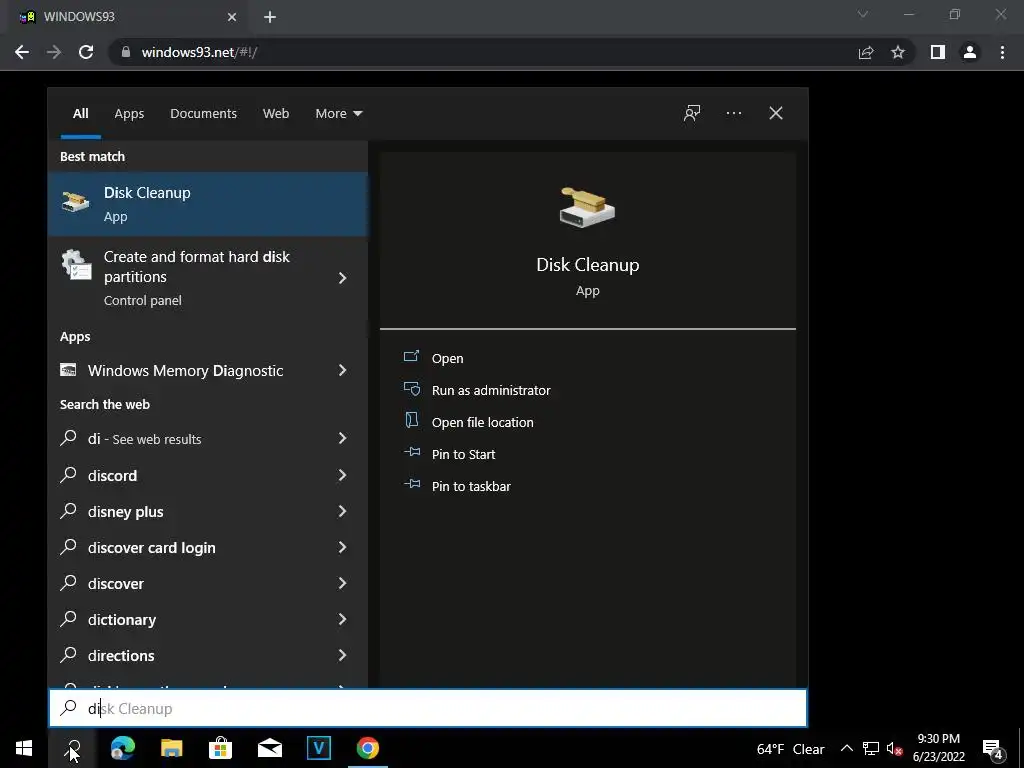Expand options for Create and format hard disk partitions
This screenshot has width=1024, height=768.
tap(342, 278)
